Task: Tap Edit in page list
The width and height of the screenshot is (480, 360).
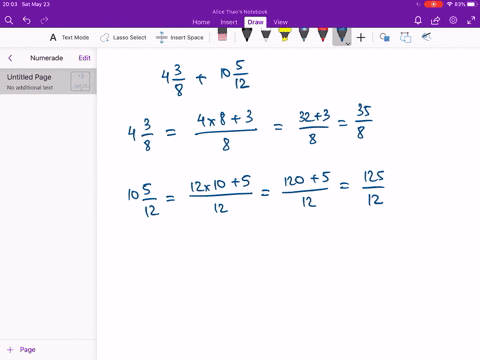Action: click(84, 58)
